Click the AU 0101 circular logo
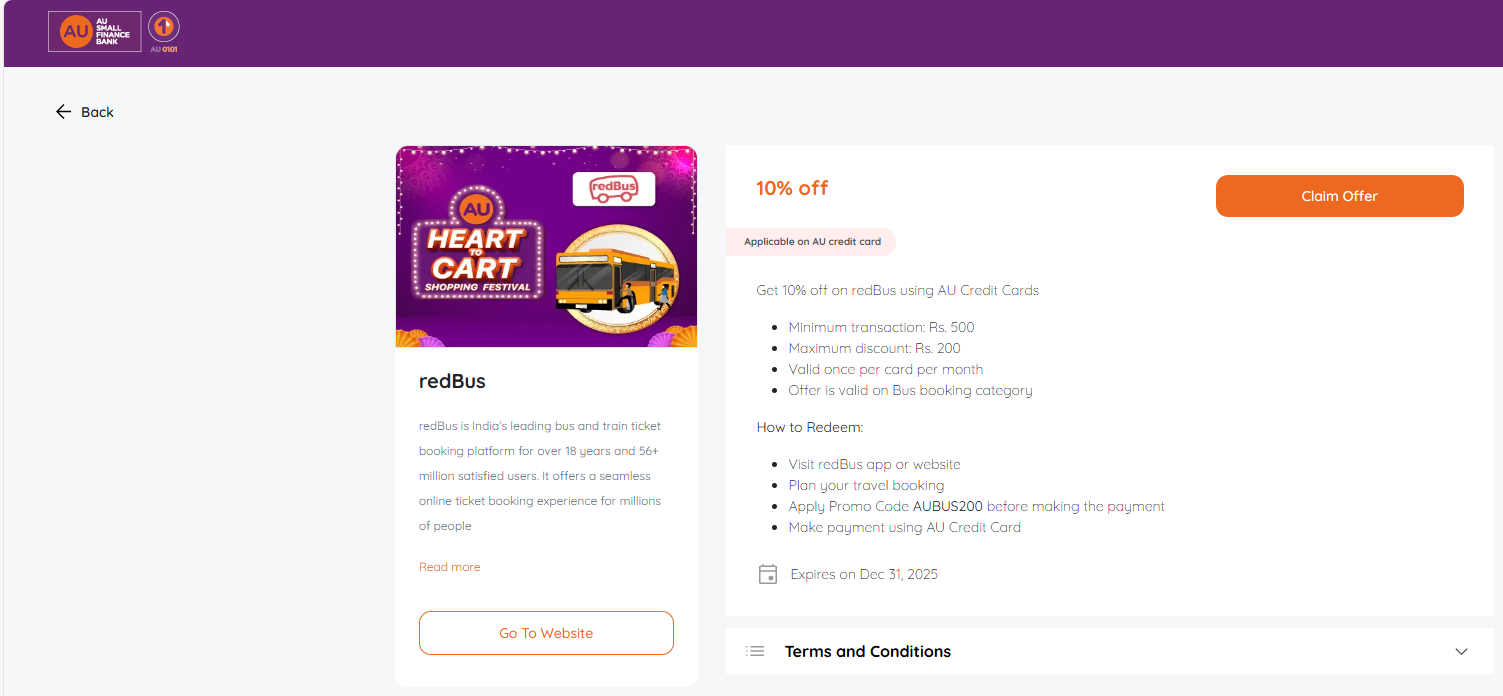 tap(163, 28)
